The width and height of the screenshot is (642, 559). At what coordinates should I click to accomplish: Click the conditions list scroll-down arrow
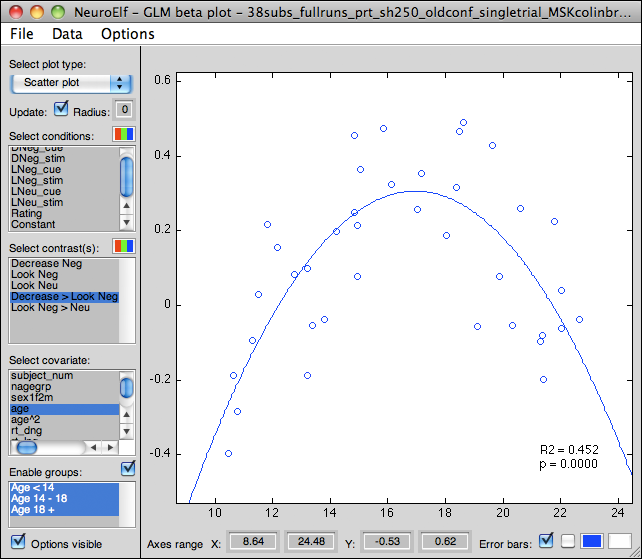(126, 224)
